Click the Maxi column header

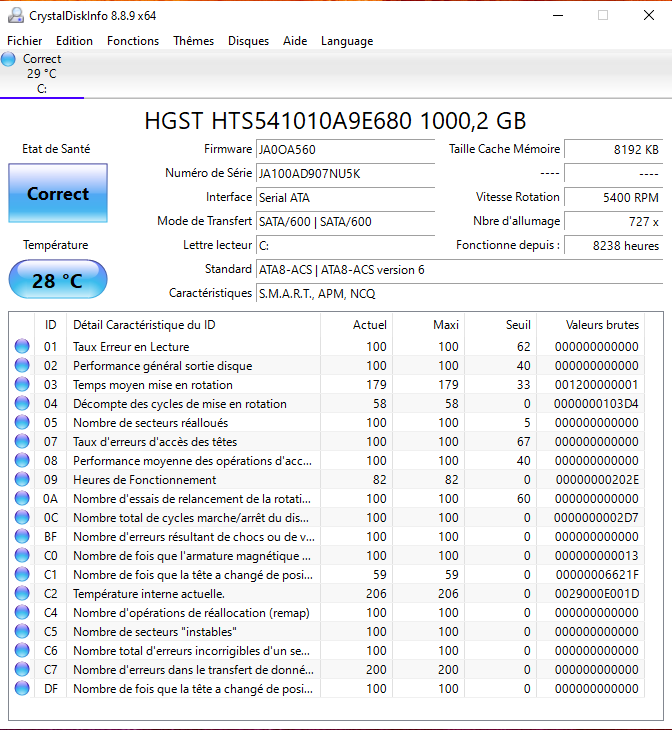(429, 325)
